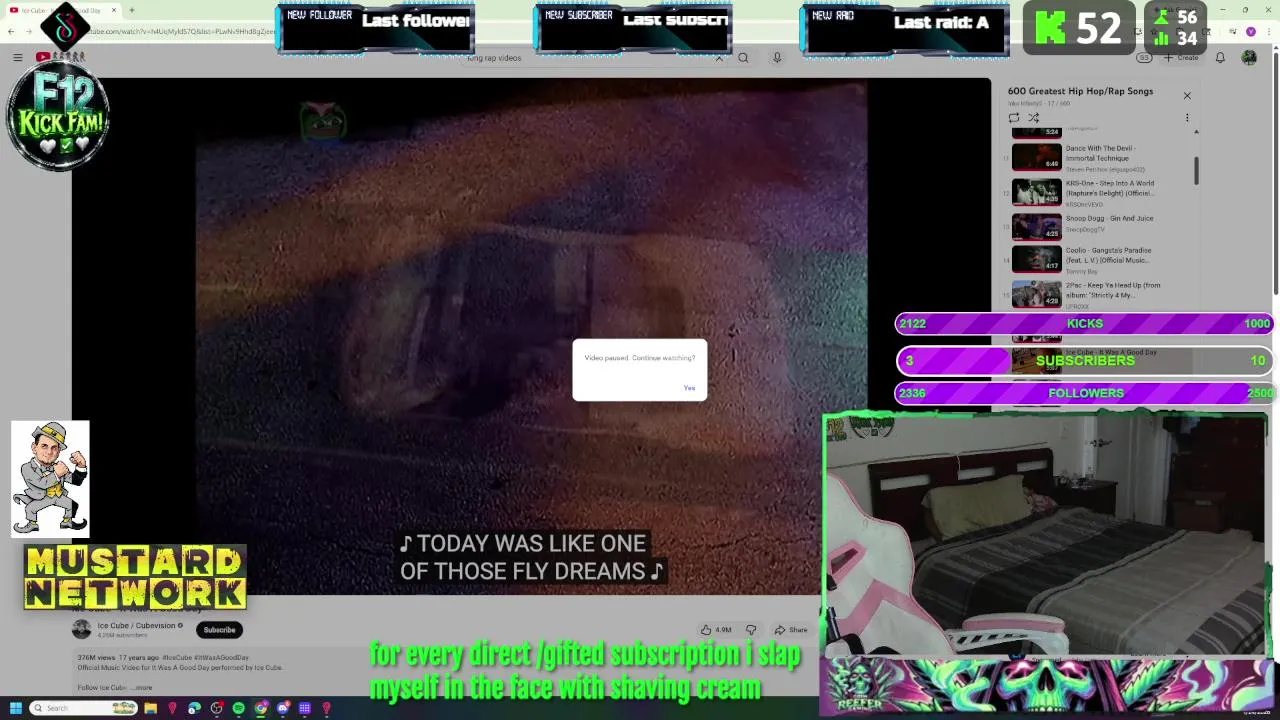Viewport: 1280px width, 720px height.
Task: Switch to Chrome in the taskbar
Action: (x=260, y=708)
